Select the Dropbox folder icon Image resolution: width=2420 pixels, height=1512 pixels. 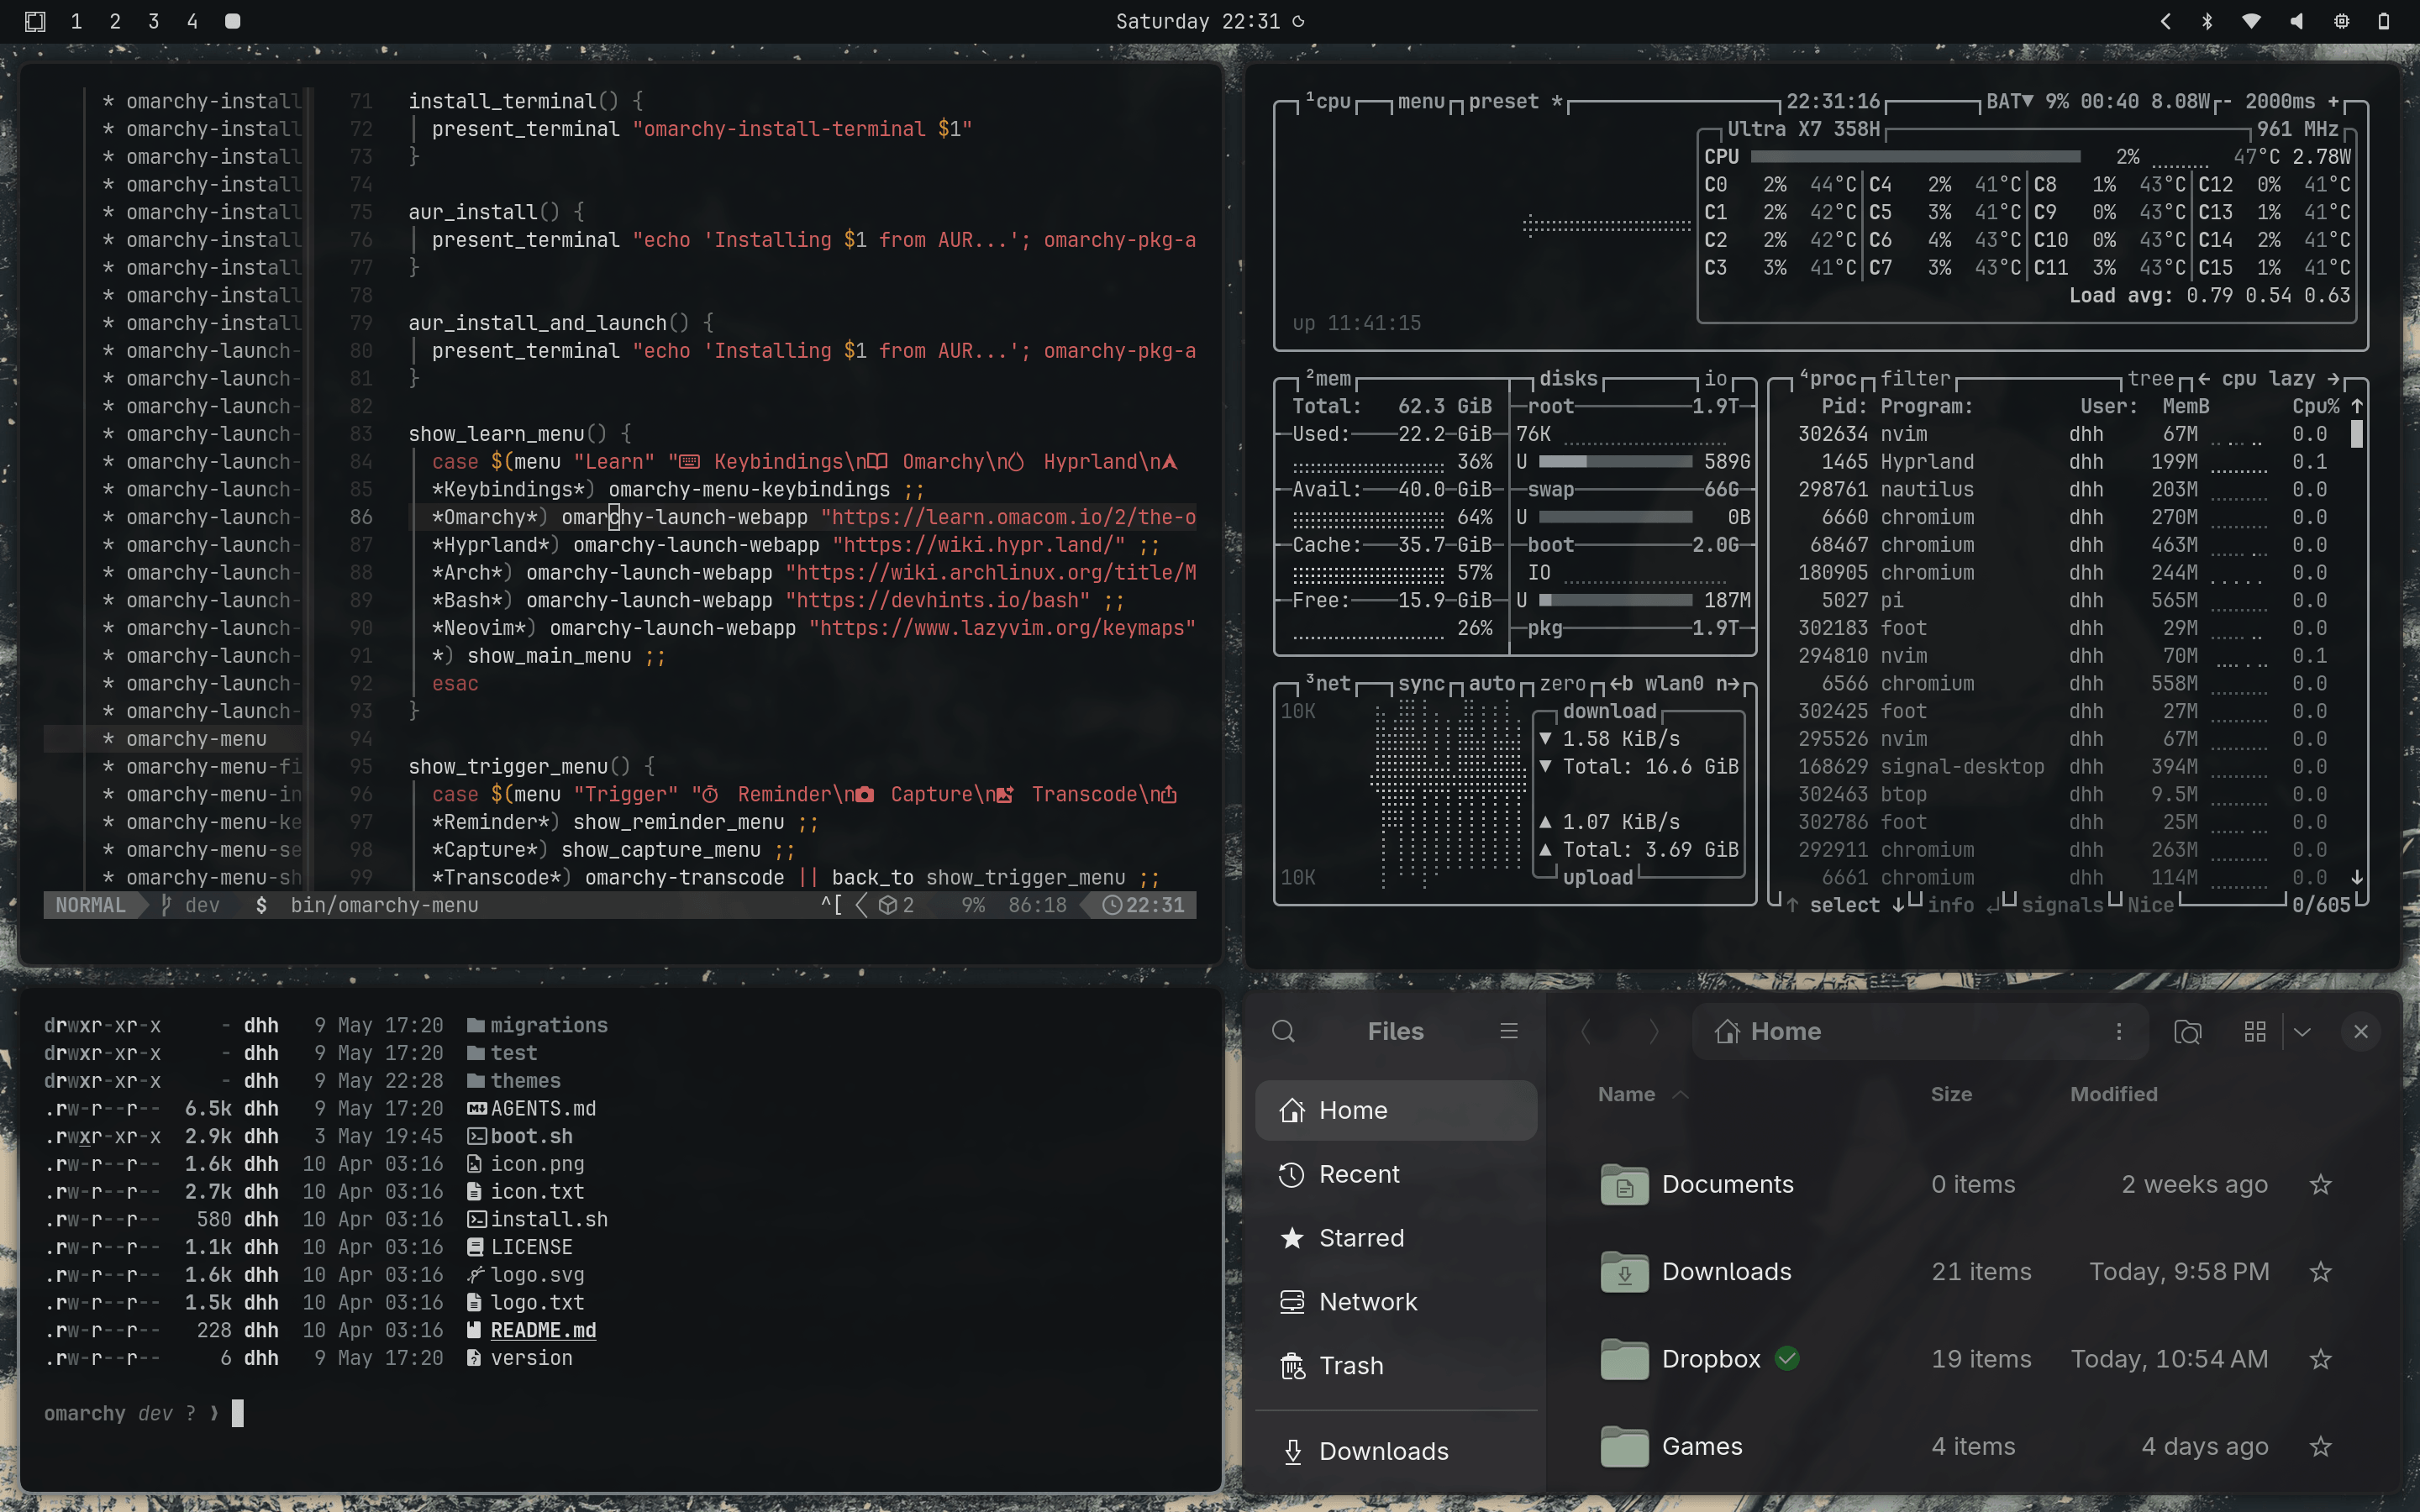coord(1624,1359)
